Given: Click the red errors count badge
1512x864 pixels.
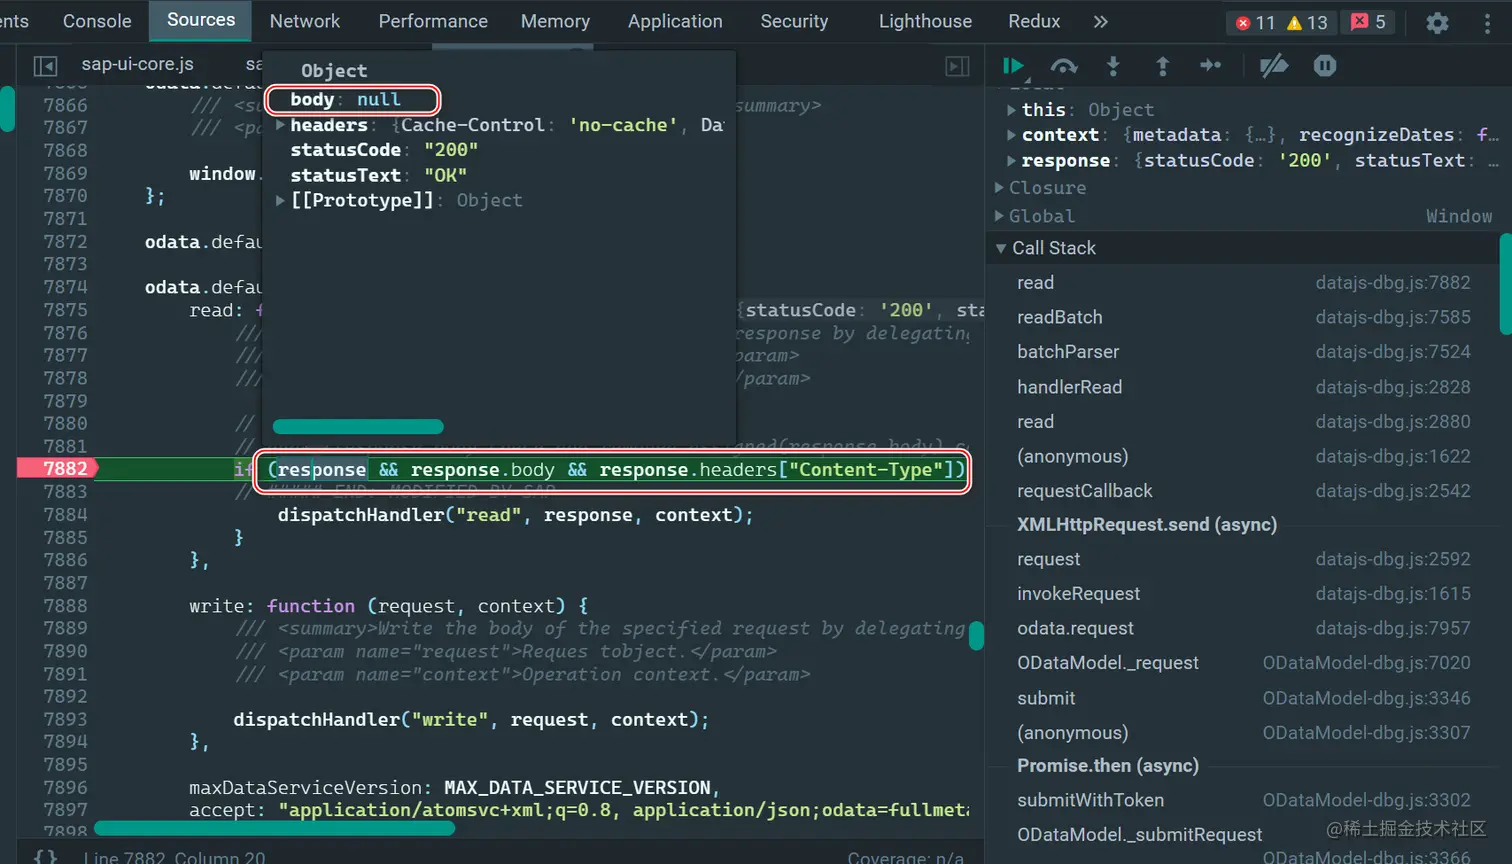Looking at the screenshot, I should pyautogui.click(x=1256, y=22).
